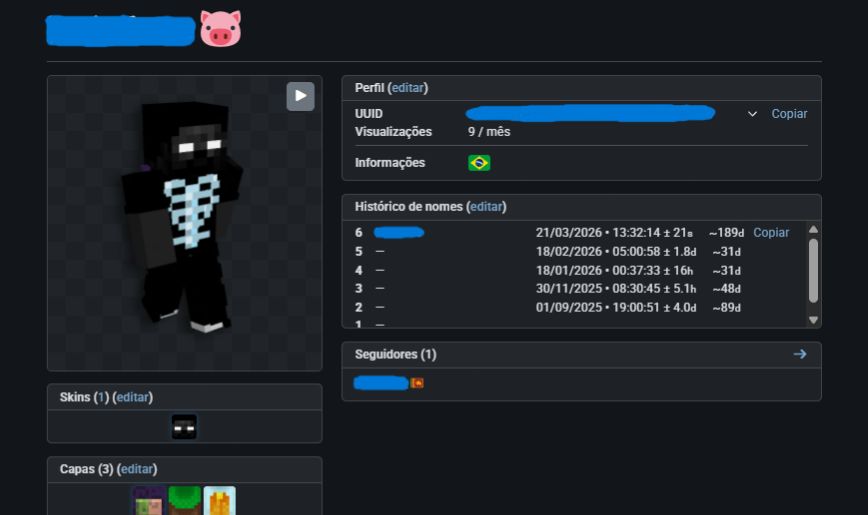Edit the Skins section

pyautogui.click(x=132, y=397)
